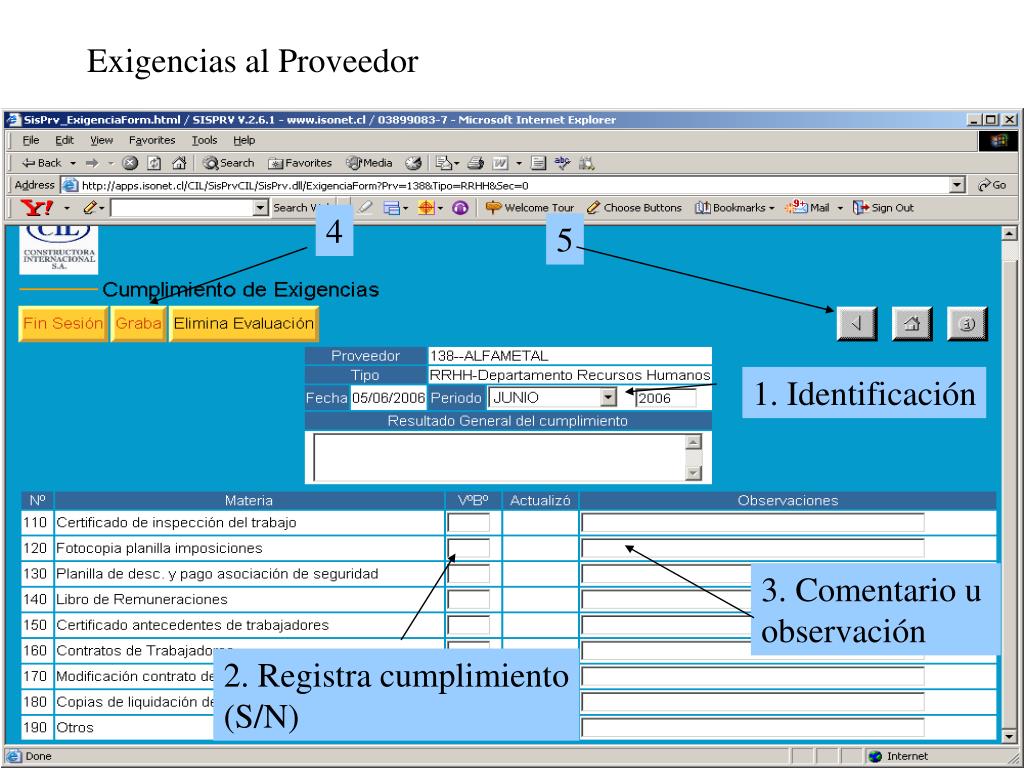The height and width of the screenshot is (768, 1024).
Task: Click Observaciones field for row 170
Action: (x=753, y=676)
